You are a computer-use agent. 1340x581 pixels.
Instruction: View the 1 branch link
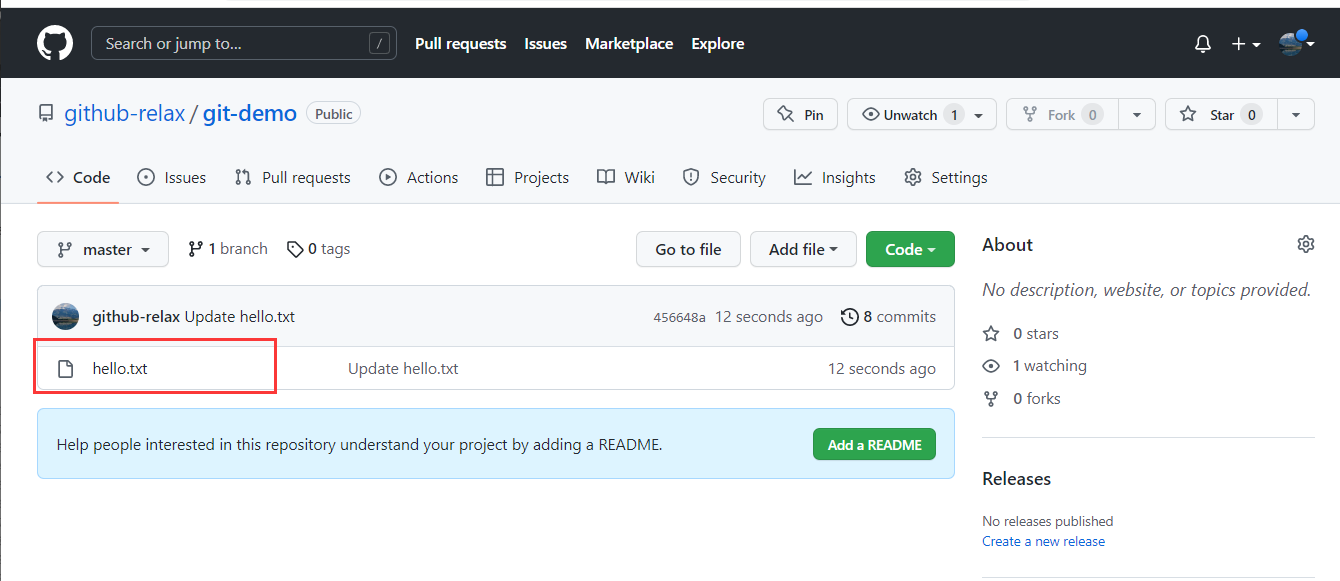coord(228,249)
